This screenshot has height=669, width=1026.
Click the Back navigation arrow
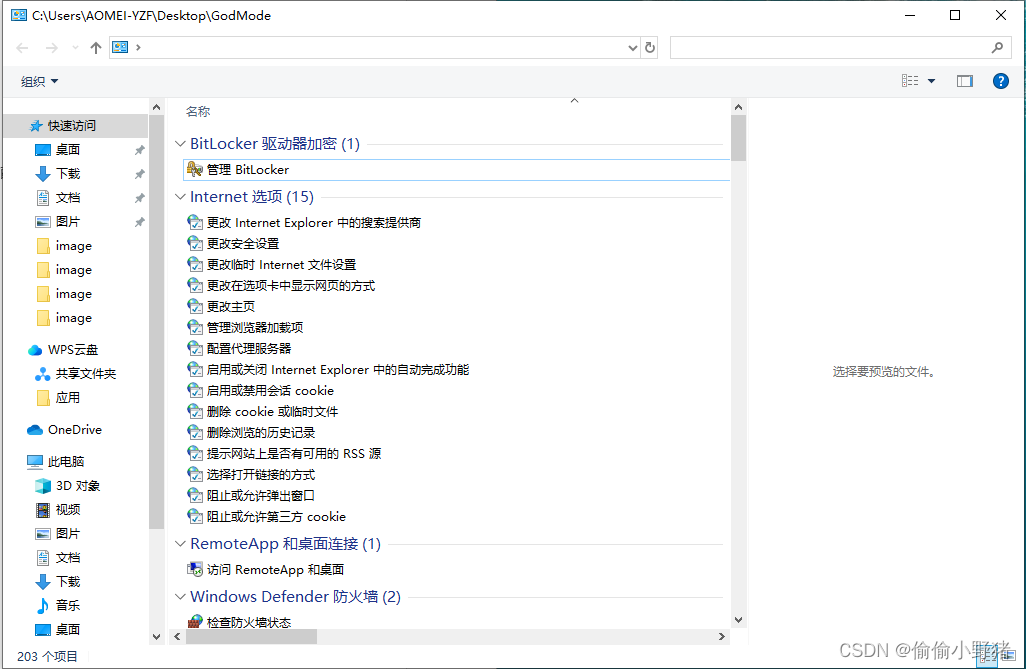(22, 48)
